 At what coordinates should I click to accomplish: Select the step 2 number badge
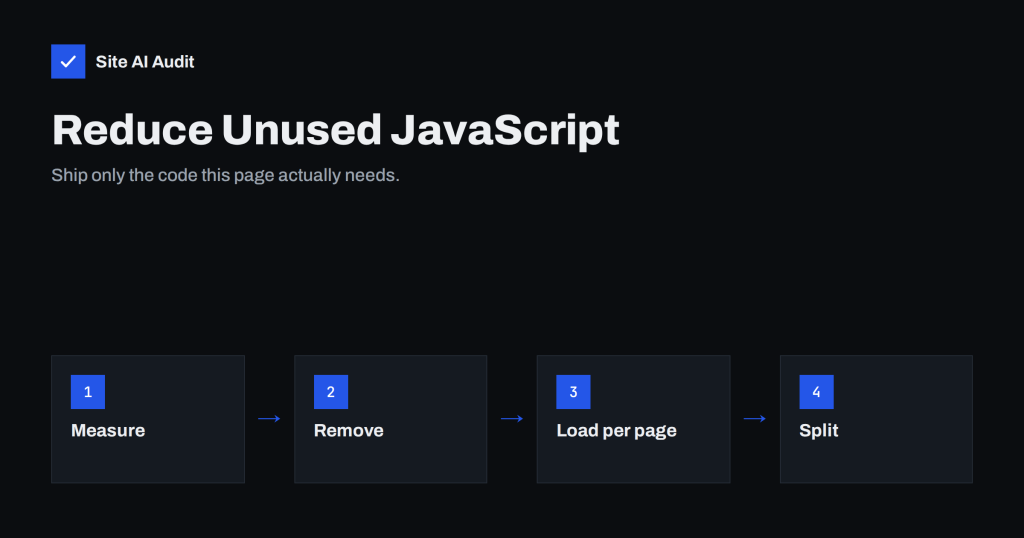[330, 392]
